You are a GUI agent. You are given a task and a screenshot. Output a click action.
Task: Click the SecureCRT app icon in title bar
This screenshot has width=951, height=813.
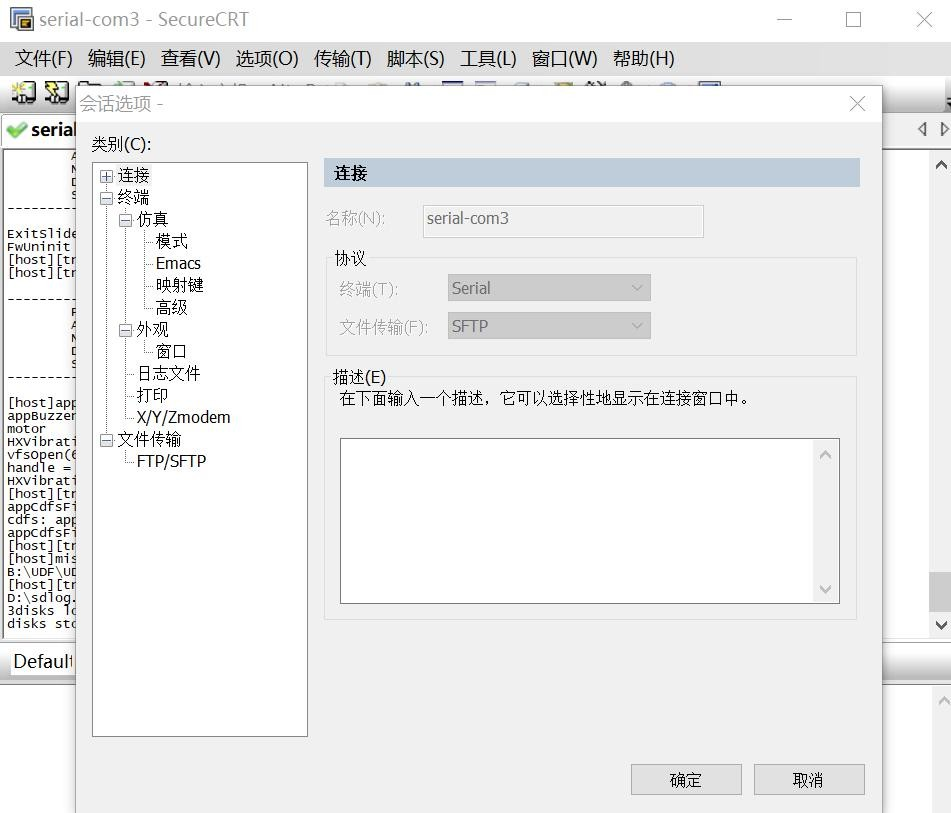pyautogui.click(x=22, y=19)
